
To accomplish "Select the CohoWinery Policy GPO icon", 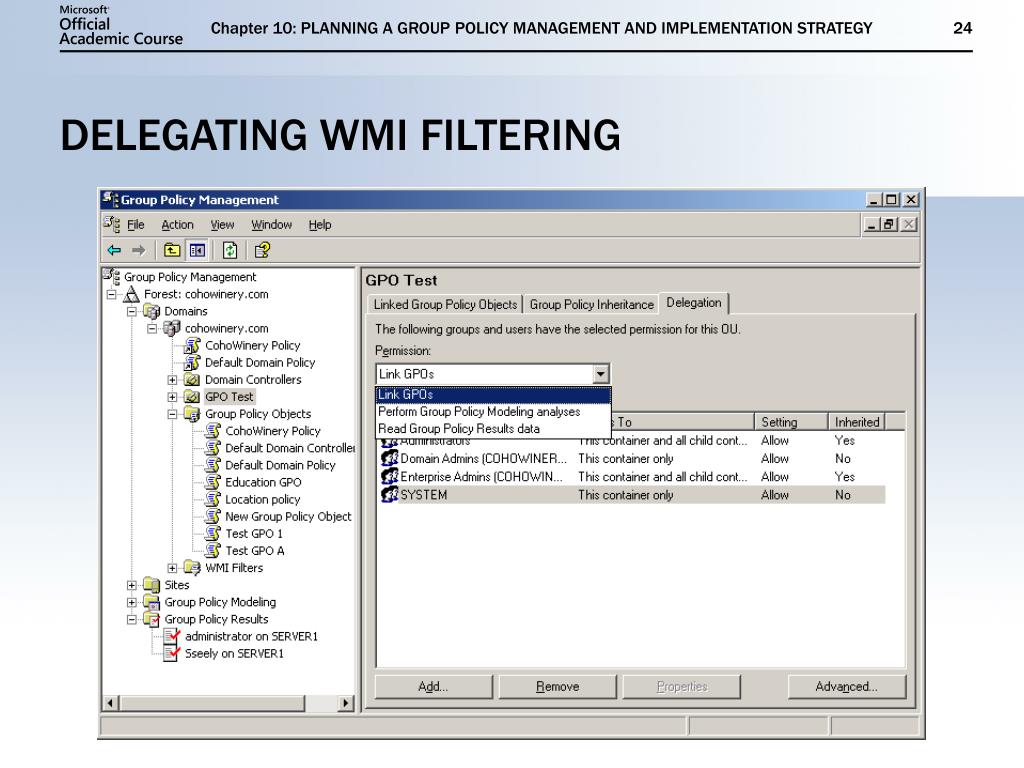I will click(x=214, y=431).
